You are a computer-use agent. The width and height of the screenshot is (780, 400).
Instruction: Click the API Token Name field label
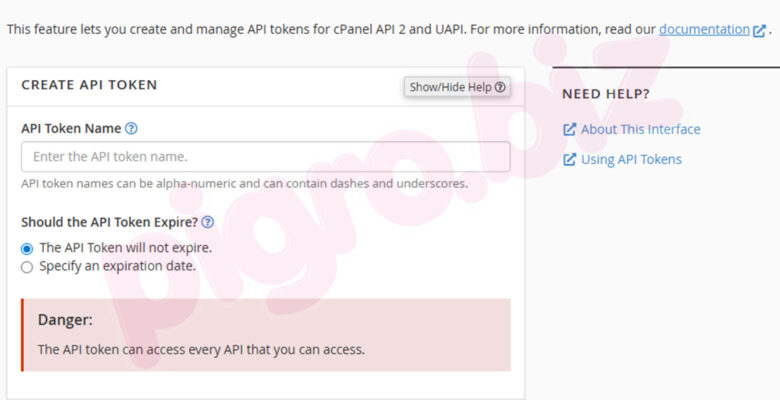[71, 128]
